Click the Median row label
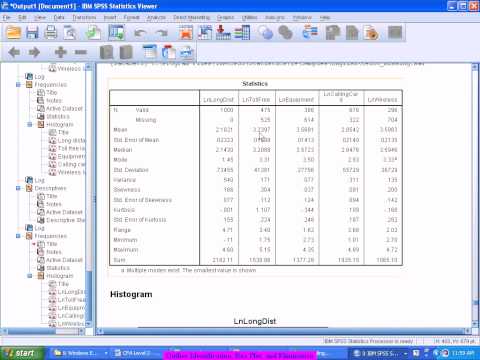Screen dimensions: 480x360 pyautogui.click(x=122, y=150)
